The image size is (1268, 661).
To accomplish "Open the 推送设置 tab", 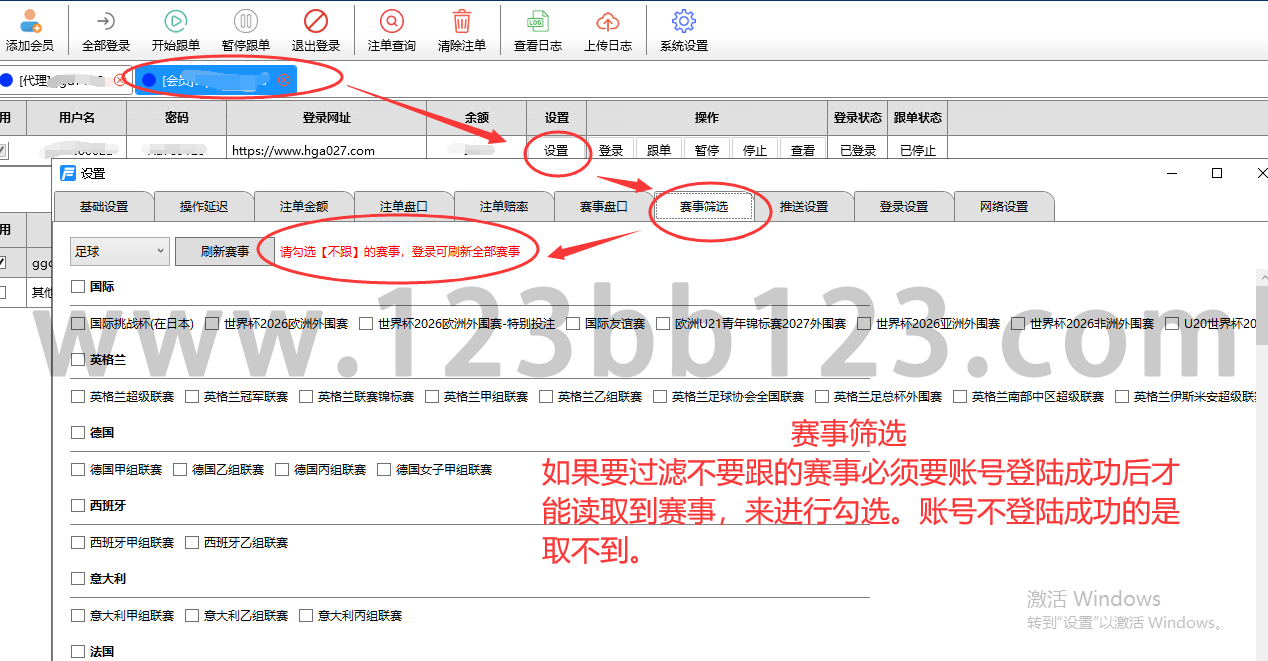I will pyautogui.click(x=803, y=207).
